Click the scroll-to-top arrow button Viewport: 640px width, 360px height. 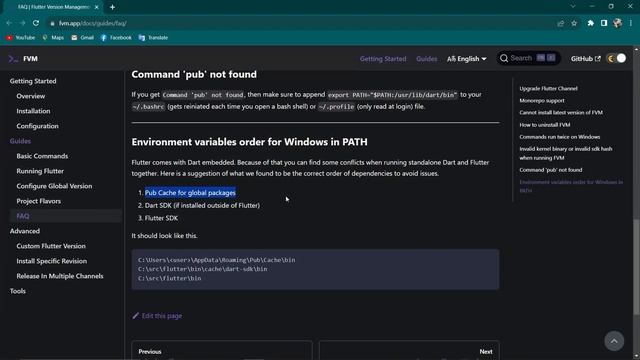[614, 341]
